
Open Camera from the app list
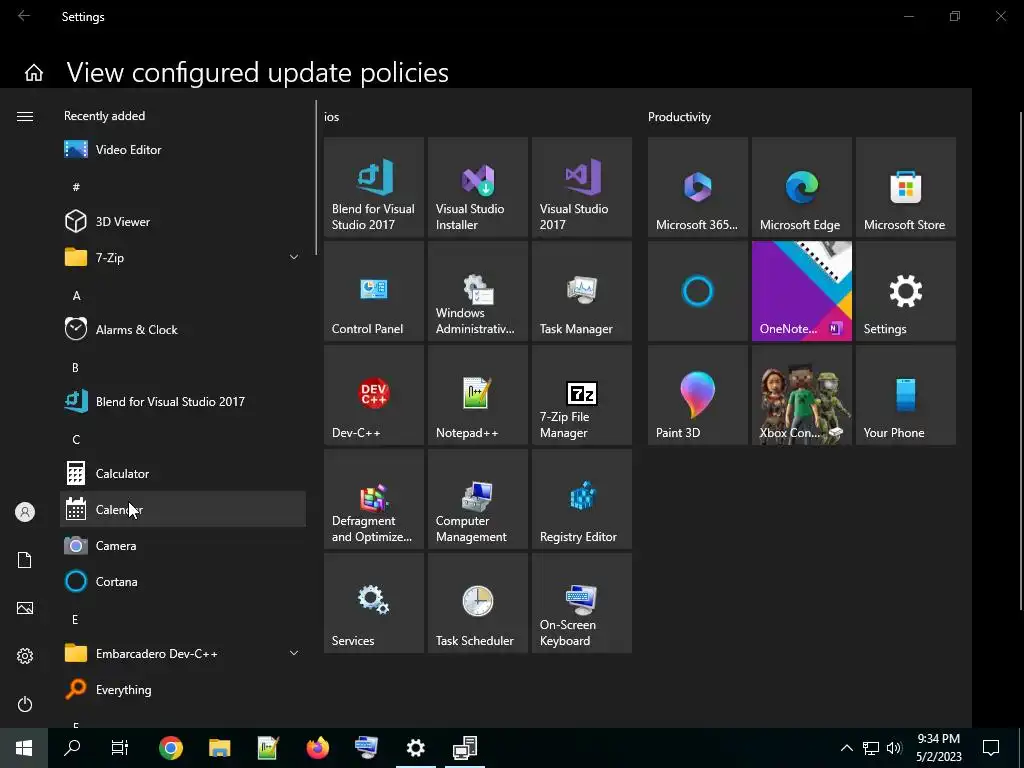183,545
